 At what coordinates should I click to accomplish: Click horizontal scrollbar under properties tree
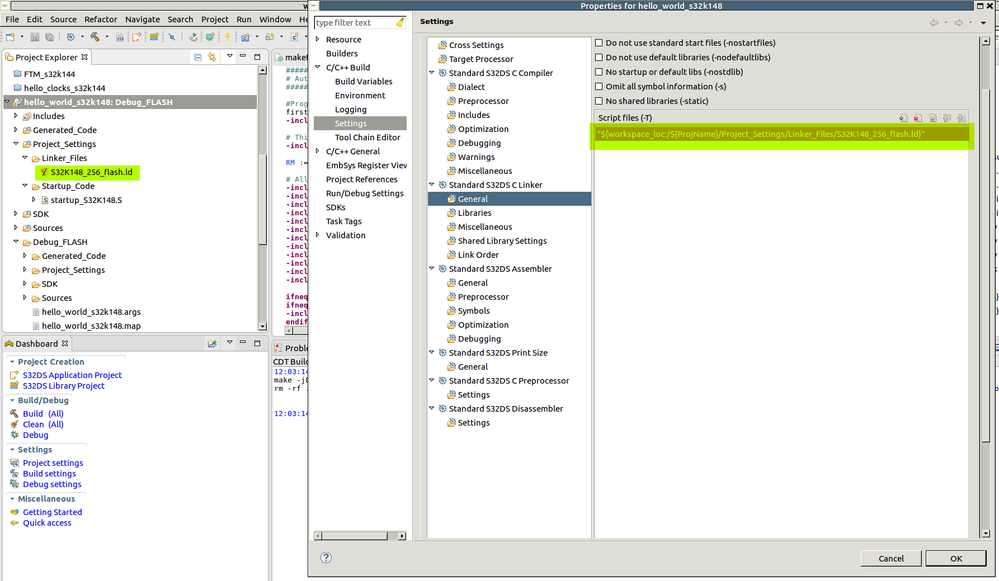click(360, 536)
